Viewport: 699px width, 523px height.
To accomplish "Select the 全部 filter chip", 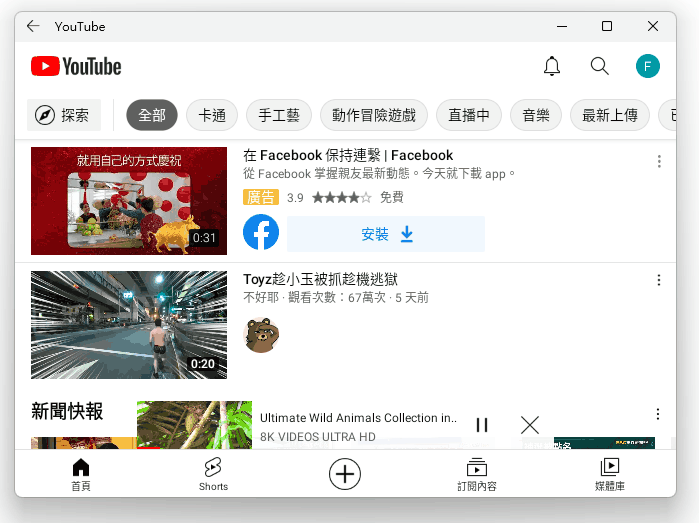I will point(152,115).
